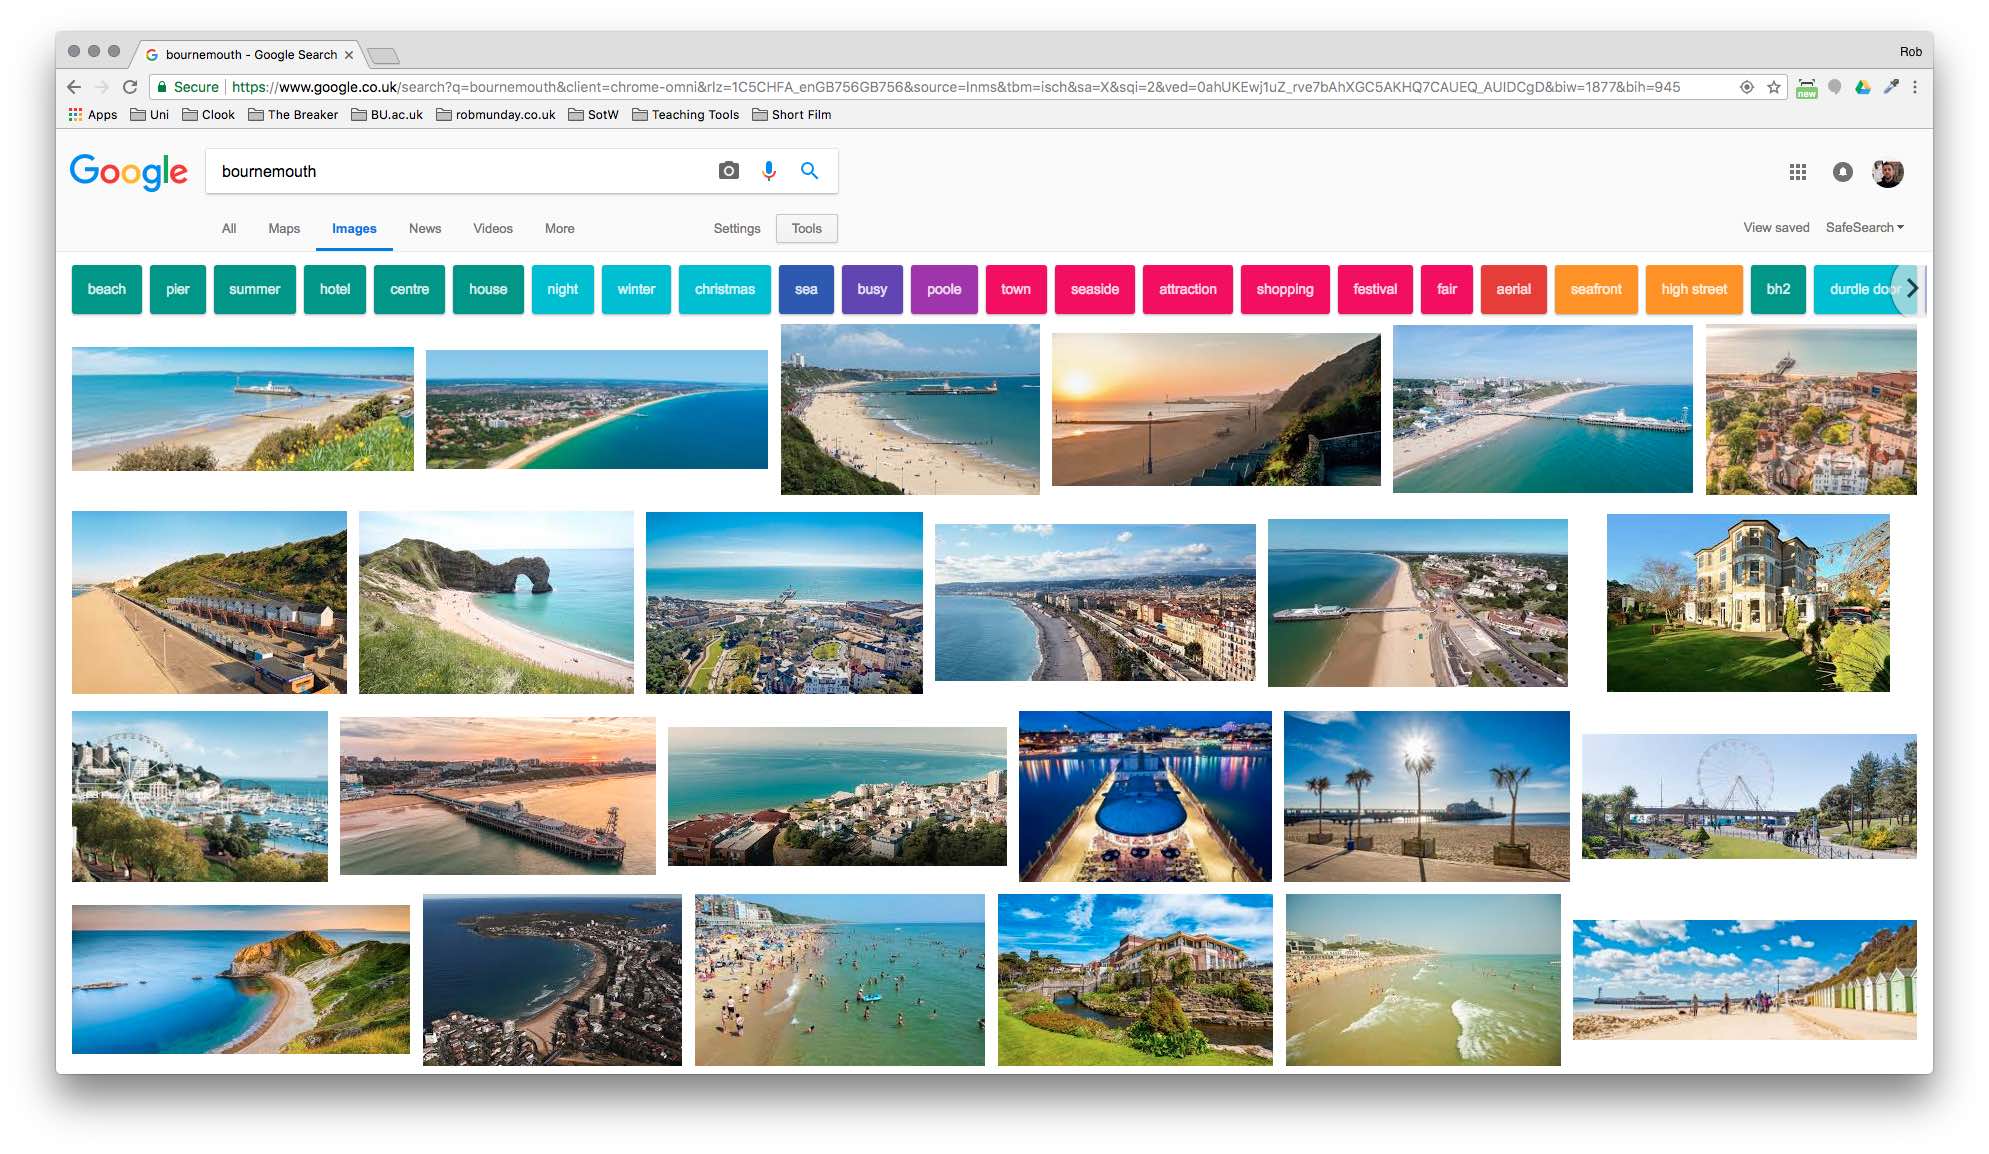Screen dimensions: 1989x1154
Task: Open the Durdle Door arch beach thumbnail
Action: coord(496,602)
